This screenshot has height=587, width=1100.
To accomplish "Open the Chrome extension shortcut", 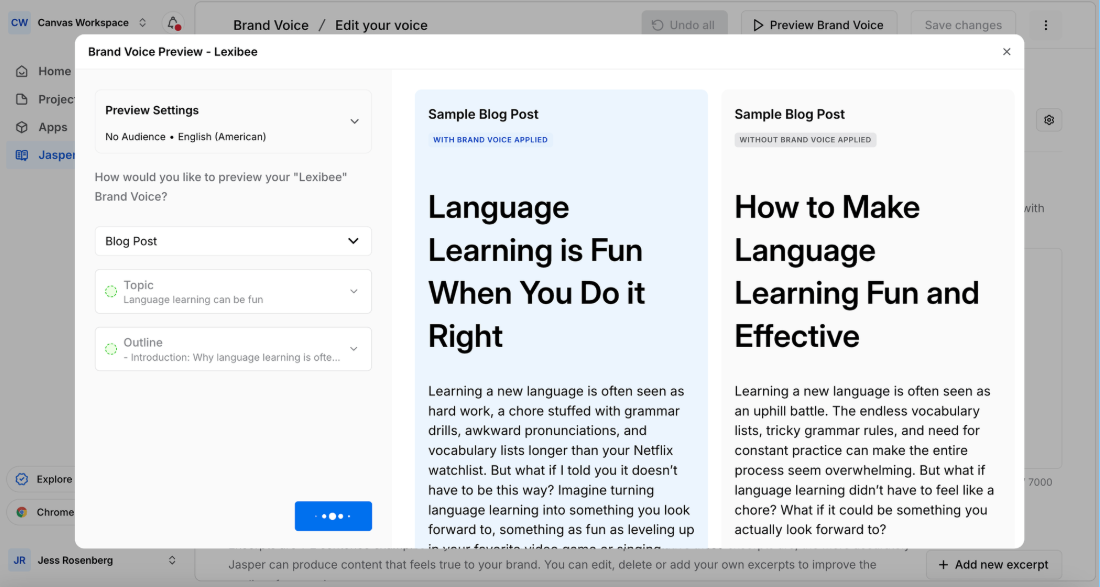I will (x=24, y=513).
